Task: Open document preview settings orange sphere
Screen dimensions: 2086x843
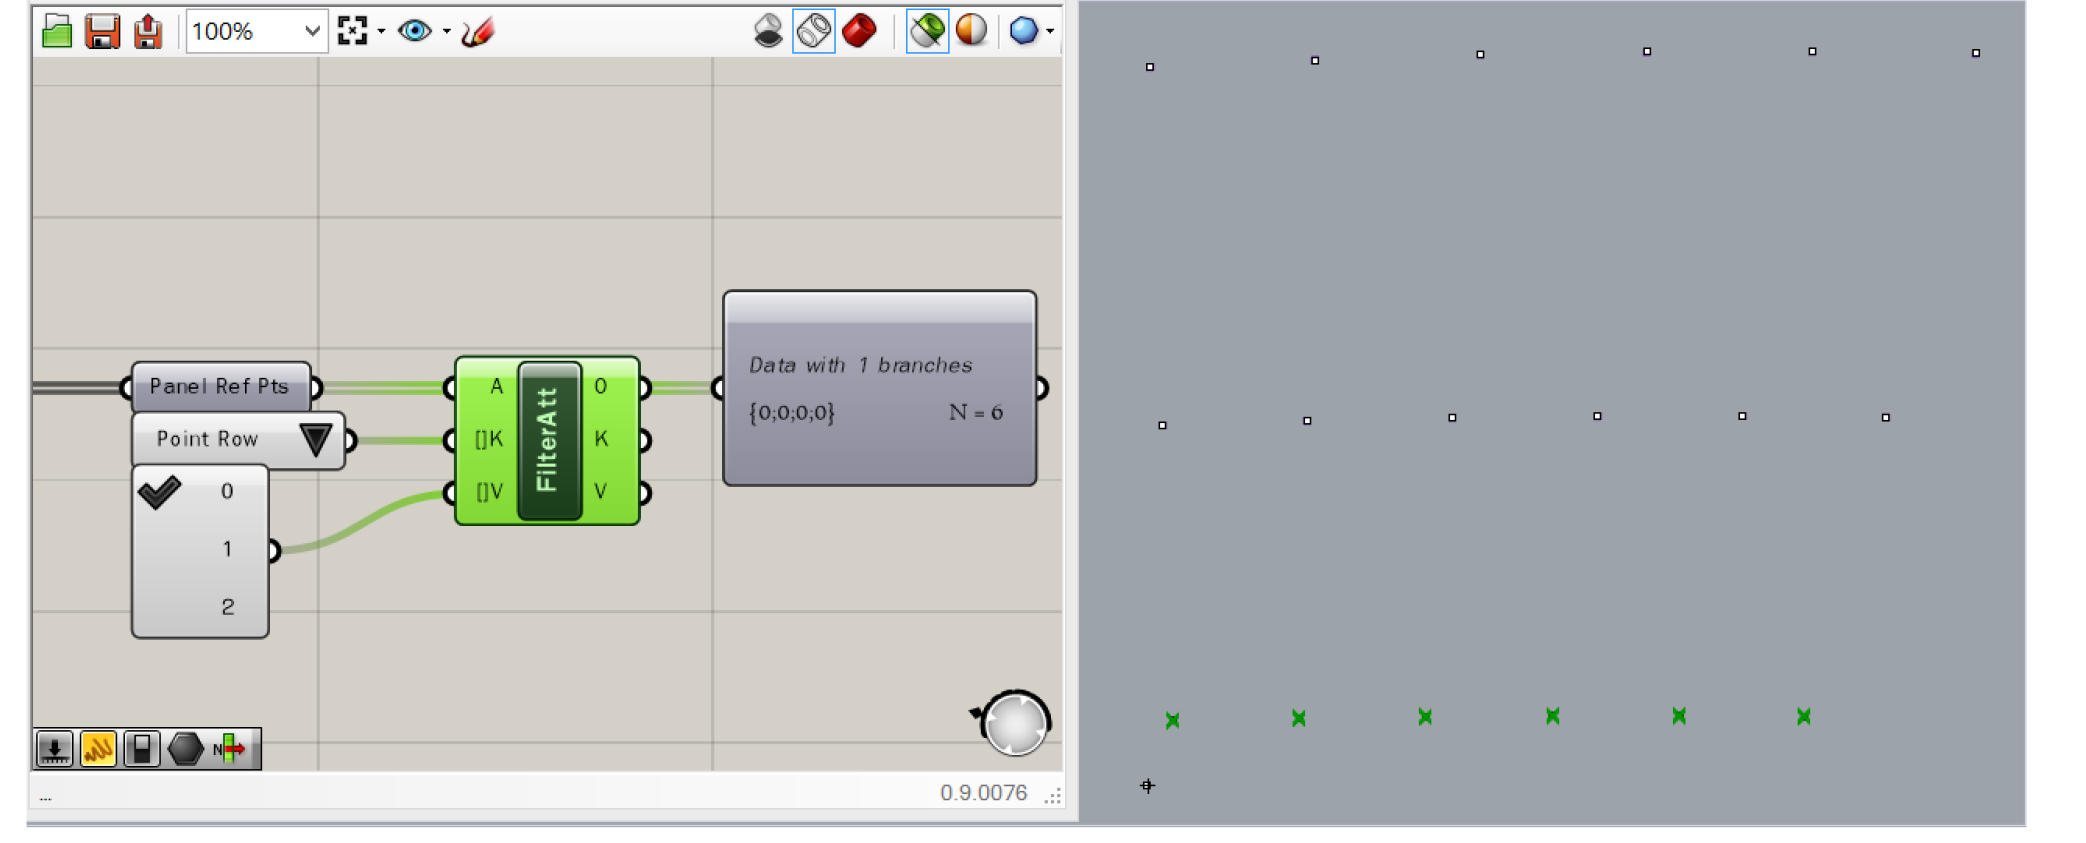Action: [971, 31]
